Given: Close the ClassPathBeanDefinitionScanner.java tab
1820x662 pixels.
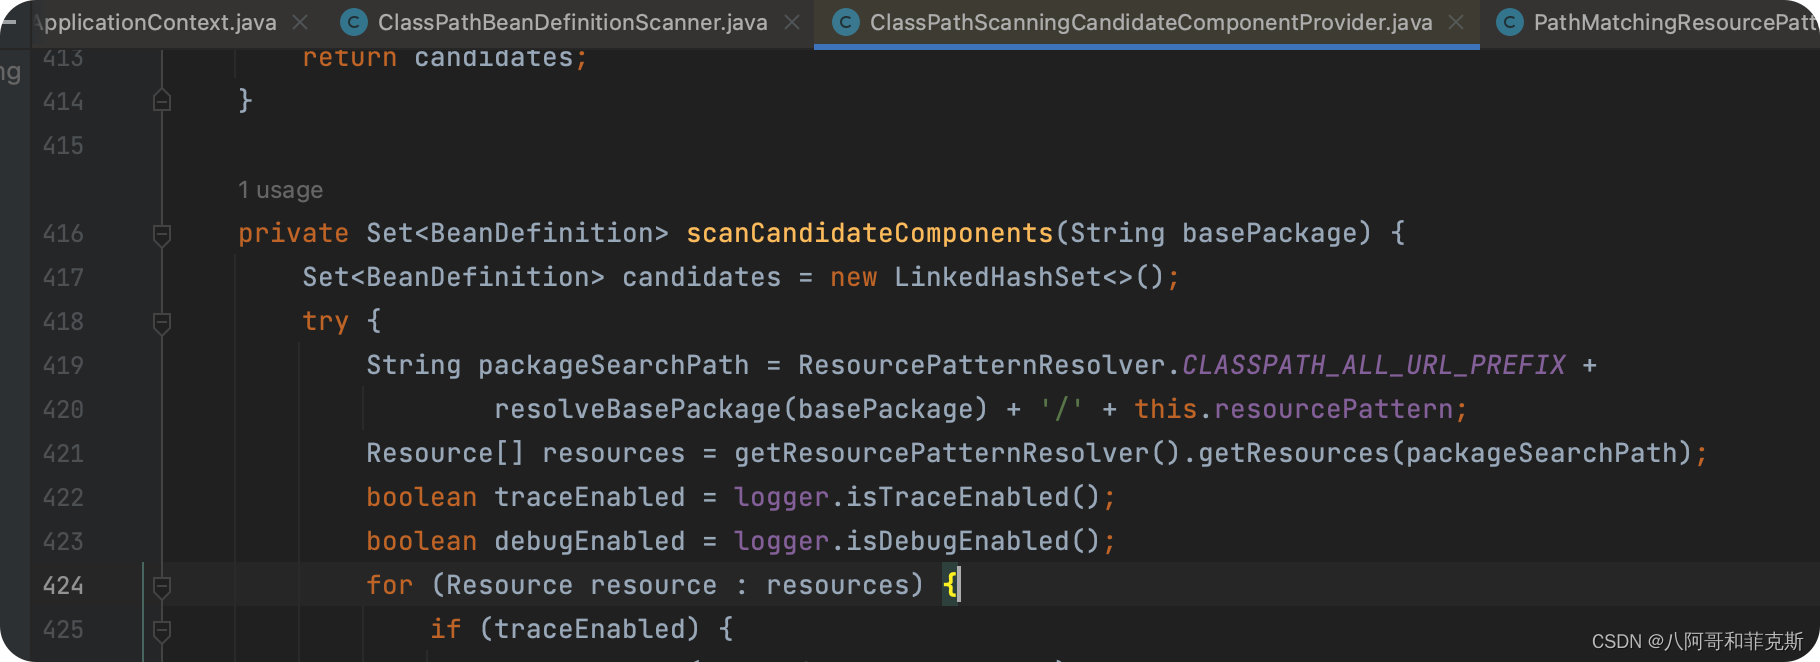Looking at the screenshot, I should [792, 22].
